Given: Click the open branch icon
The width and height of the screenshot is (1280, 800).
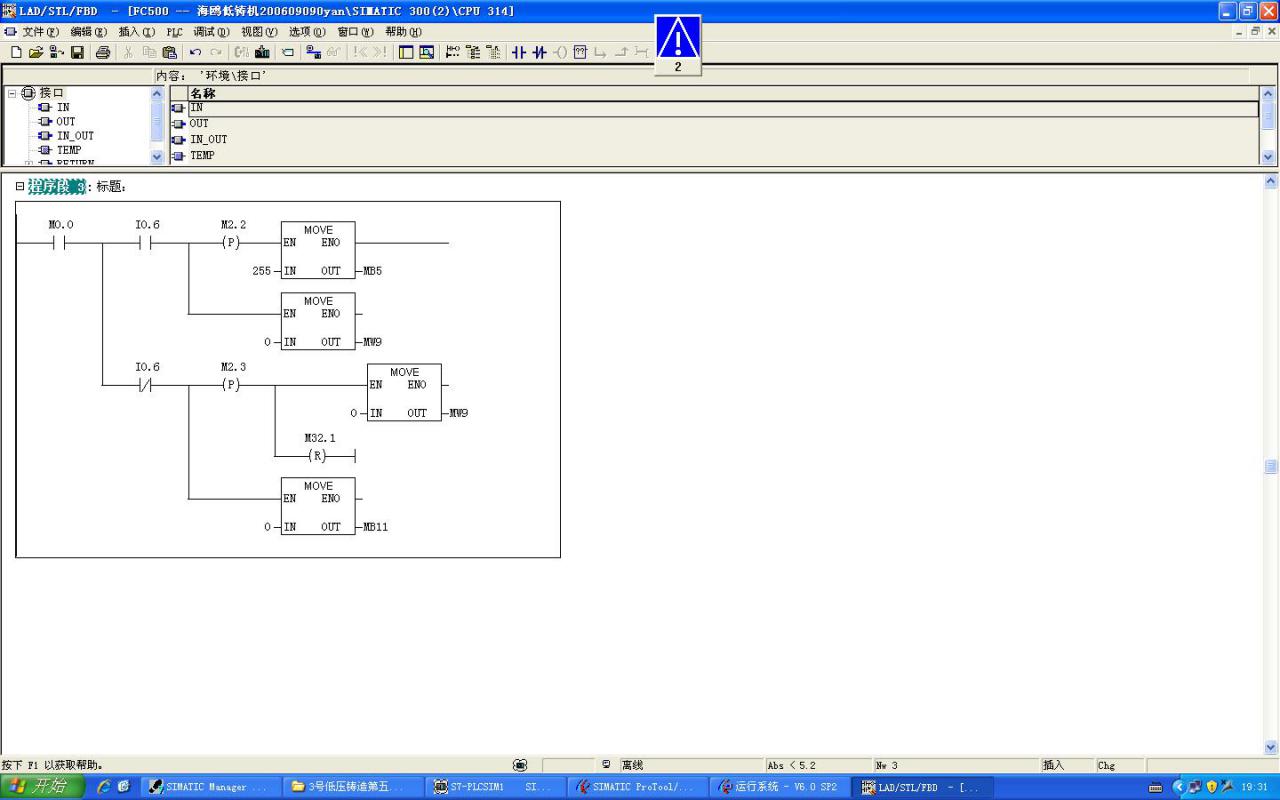Looking at the screenshot, I should coord(600,52).
